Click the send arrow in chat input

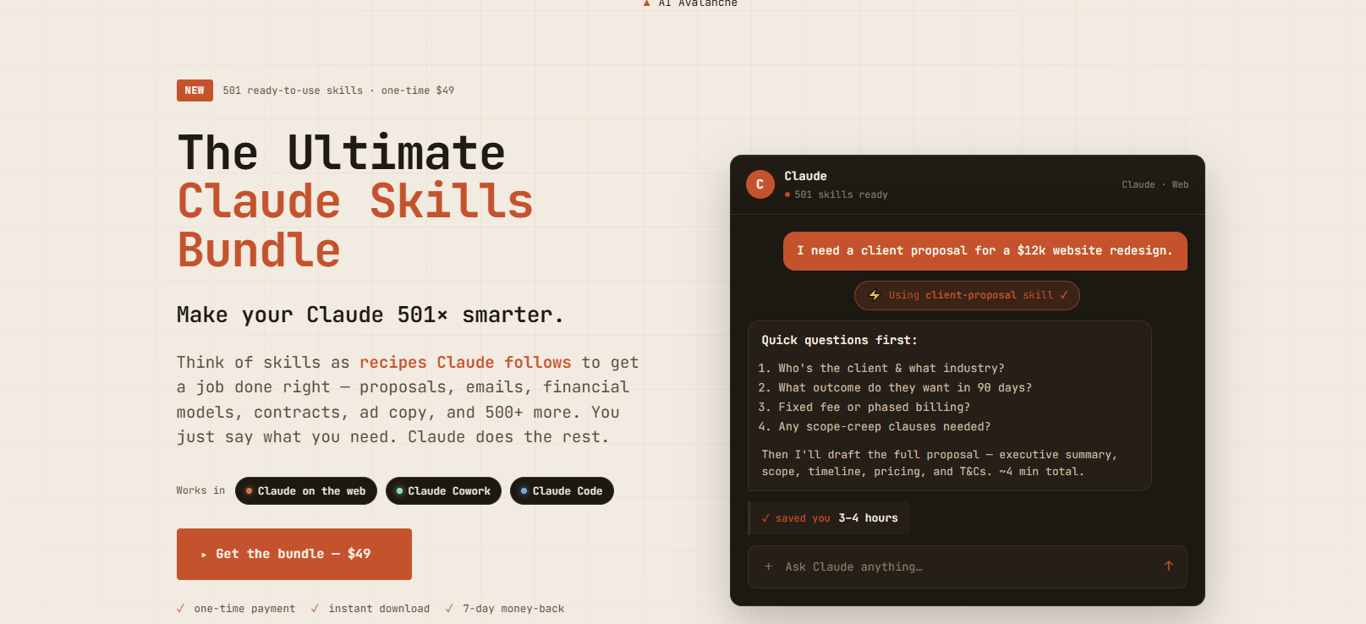(1168, 566)
